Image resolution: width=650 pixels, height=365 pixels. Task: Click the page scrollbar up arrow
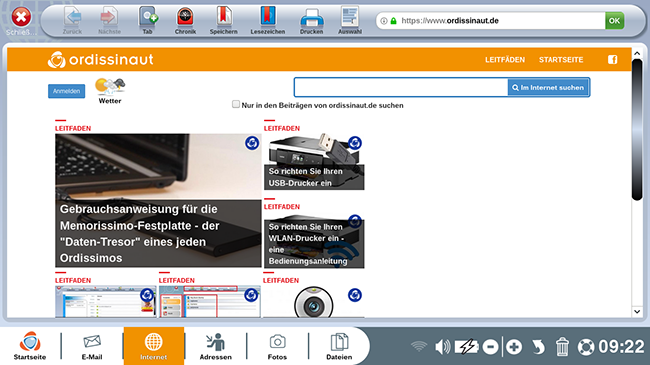coord(637,53)
